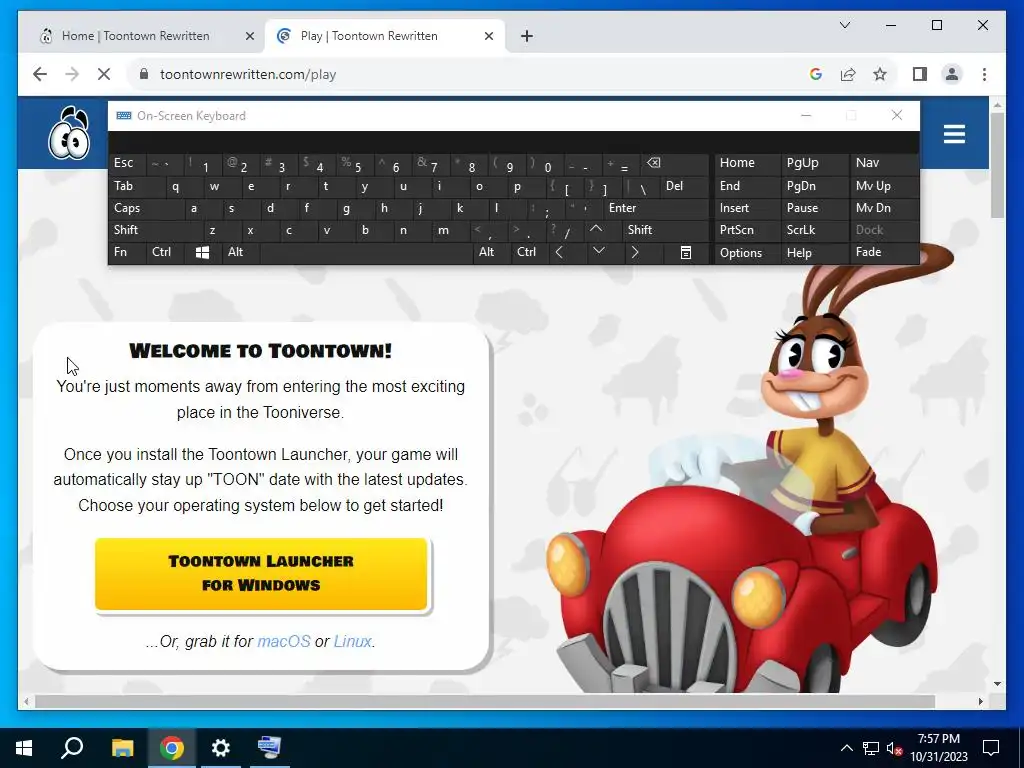Click the Backspace key on On-Screen Keyboard
The image size is (1024, 768).
[x=675, y=164]
